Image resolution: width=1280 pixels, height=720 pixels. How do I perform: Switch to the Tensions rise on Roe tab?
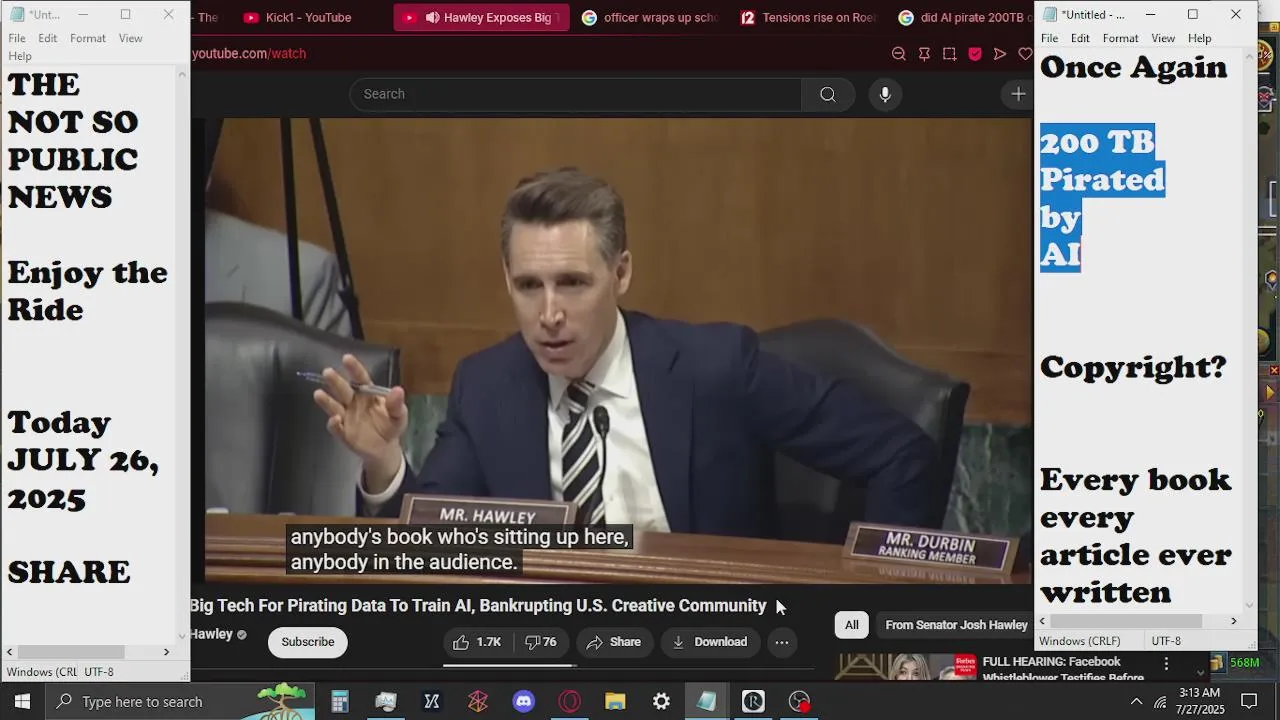[808, 17]
